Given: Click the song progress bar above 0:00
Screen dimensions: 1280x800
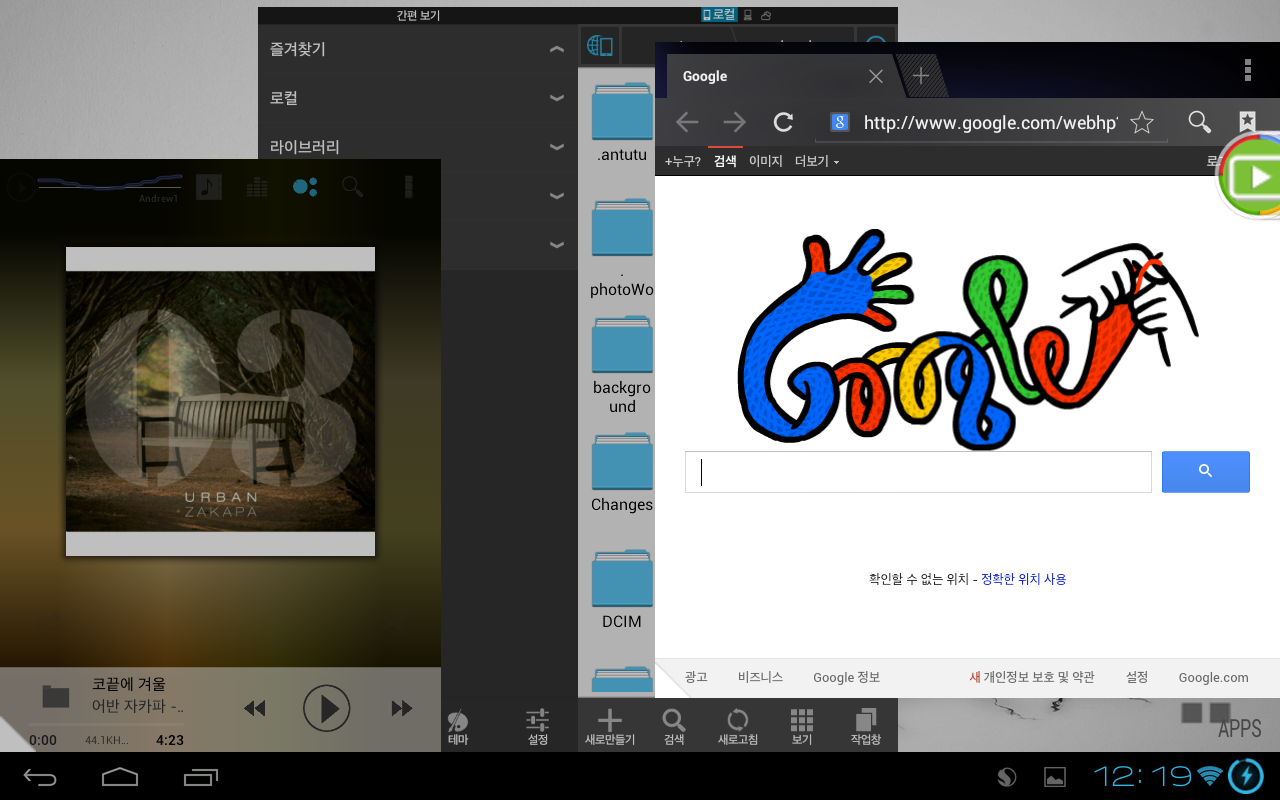Looking at the screenshot, I should [x=106, y=725].
